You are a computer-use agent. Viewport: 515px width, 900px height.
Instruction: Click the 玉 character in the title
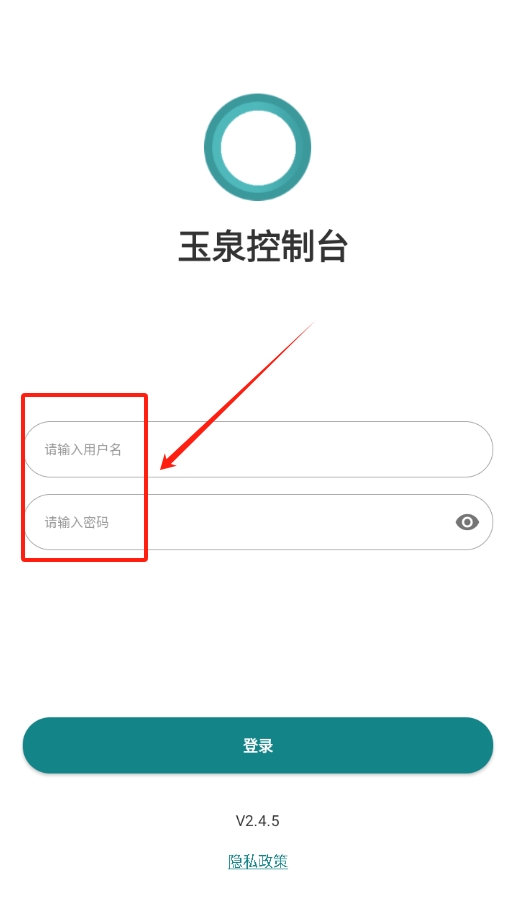click(x=194, y=247)
